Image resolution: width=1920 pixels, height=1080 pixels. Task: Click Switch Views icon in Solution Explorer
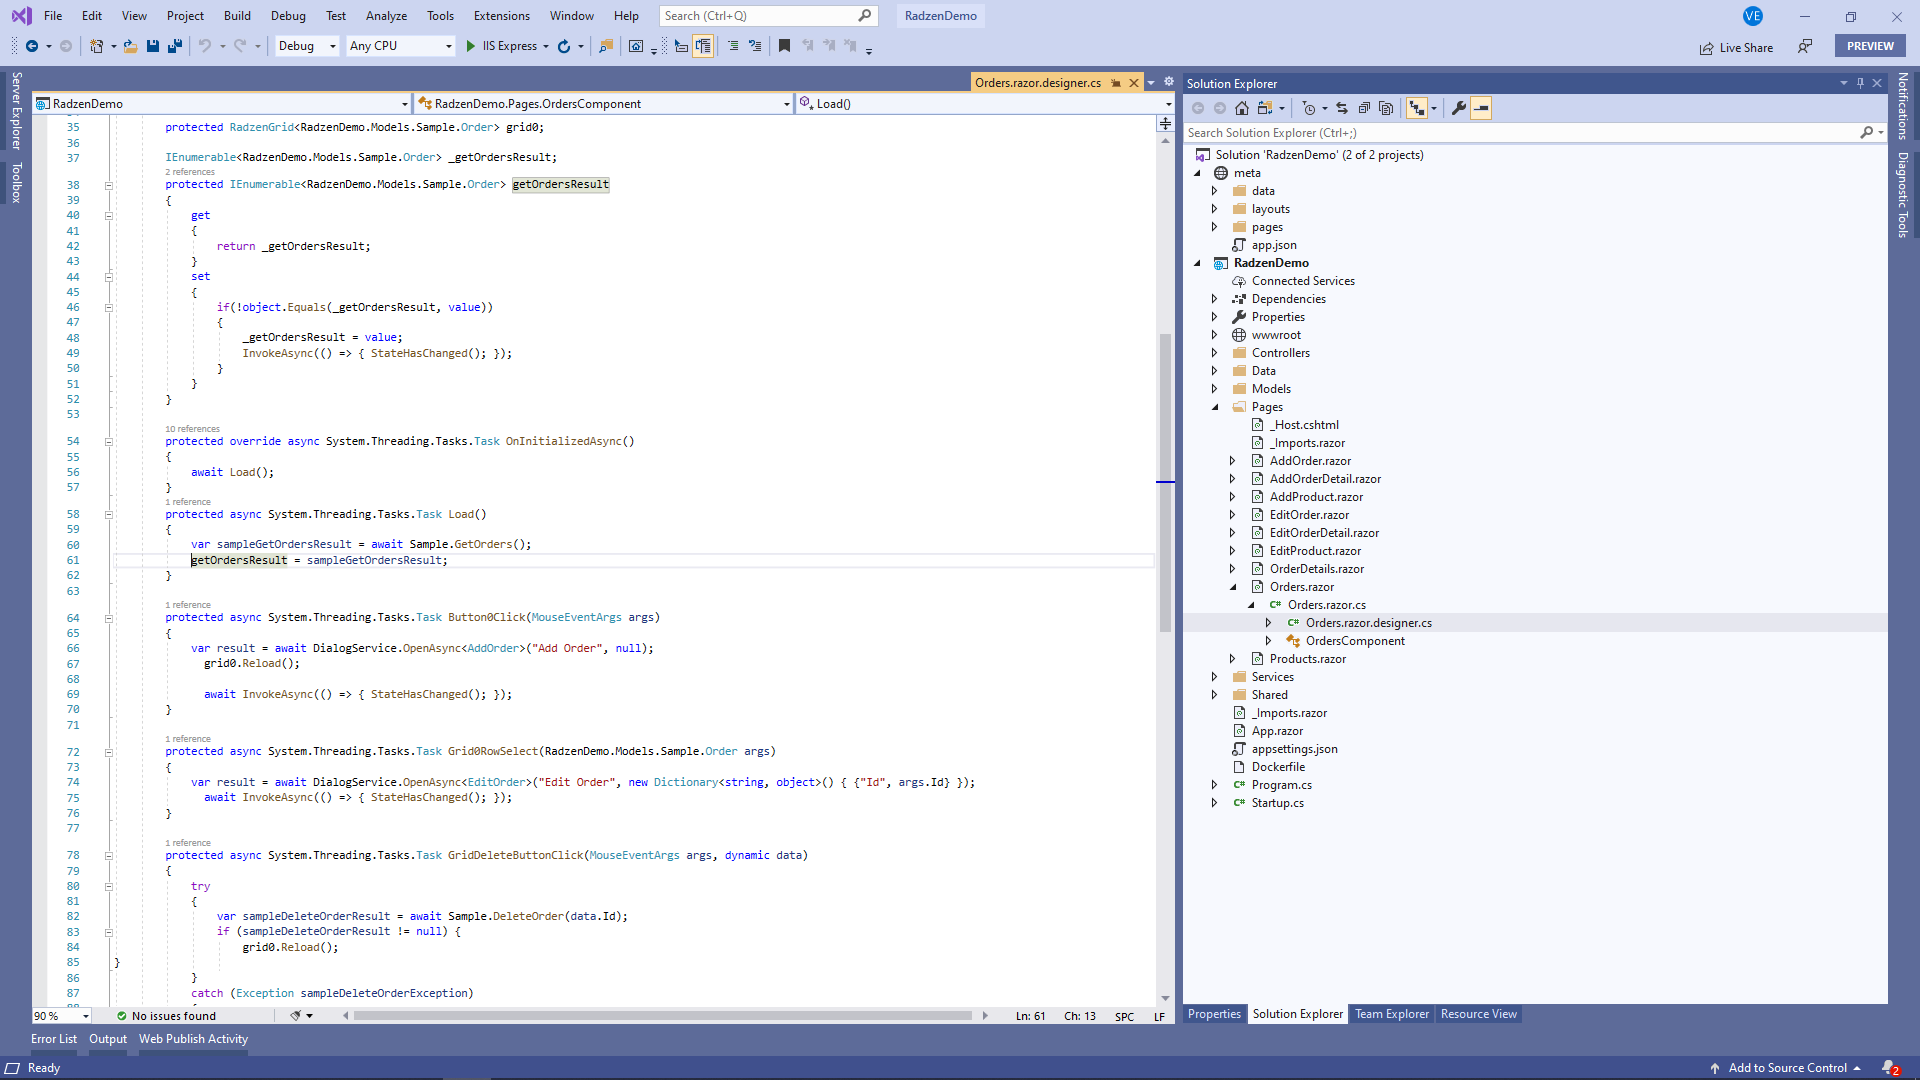point(1265,108)
